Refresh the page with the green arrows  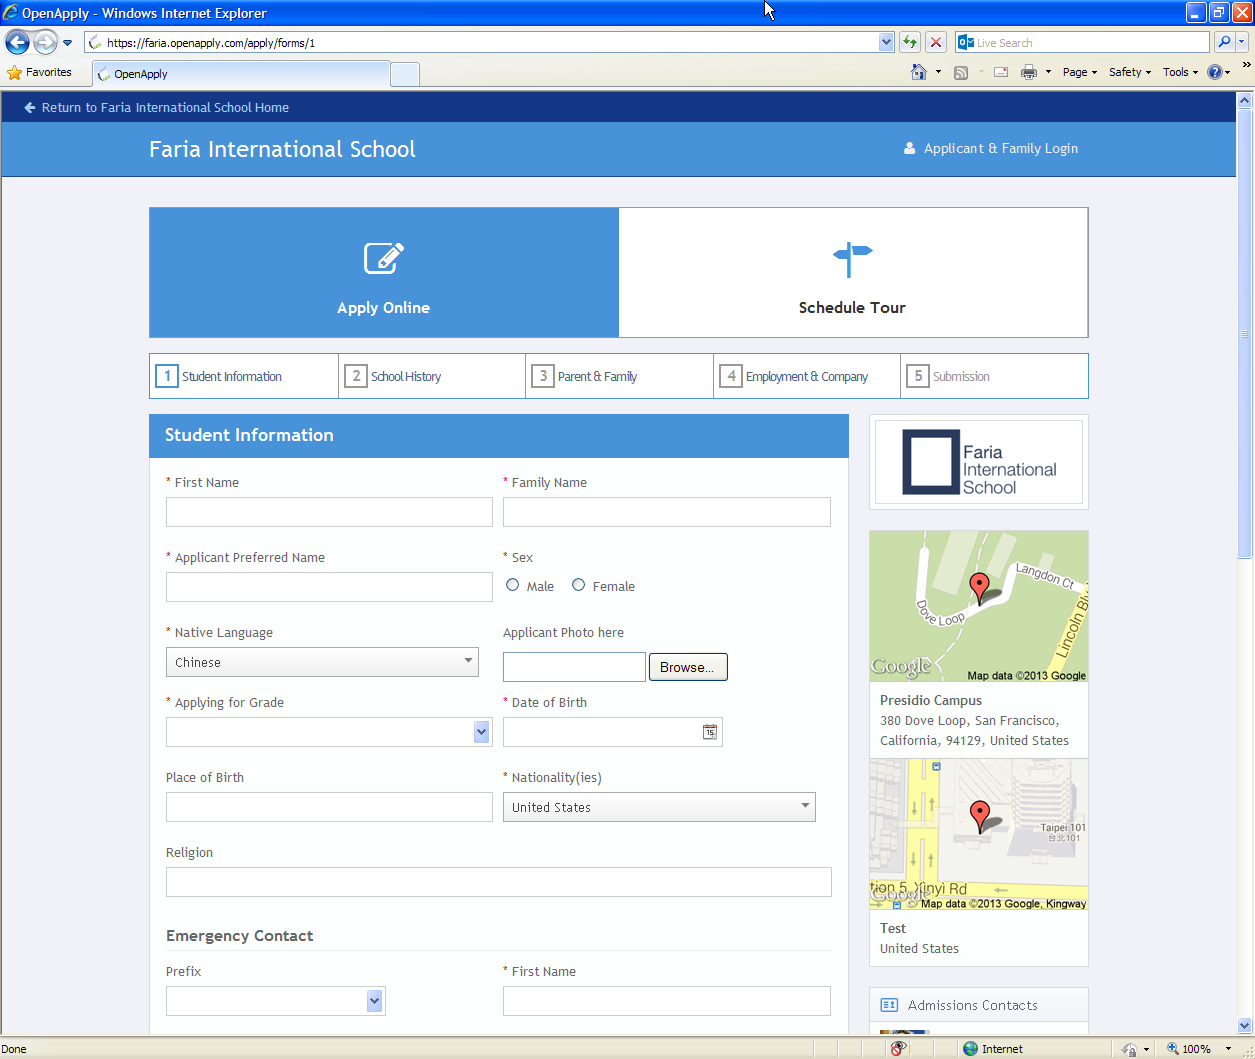pos(910,42)
